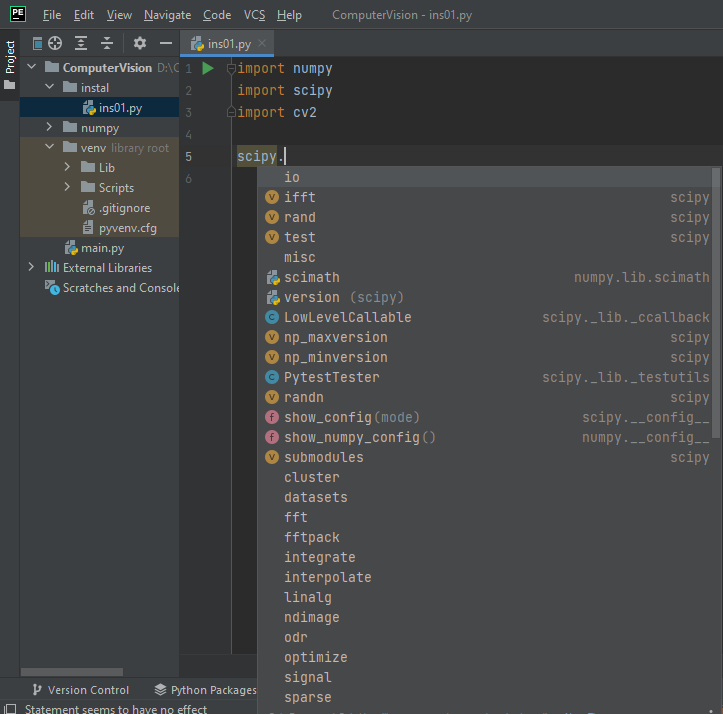723x714 pixels.
Task: Open Version Control tool window
Action: tap(81, 690)
